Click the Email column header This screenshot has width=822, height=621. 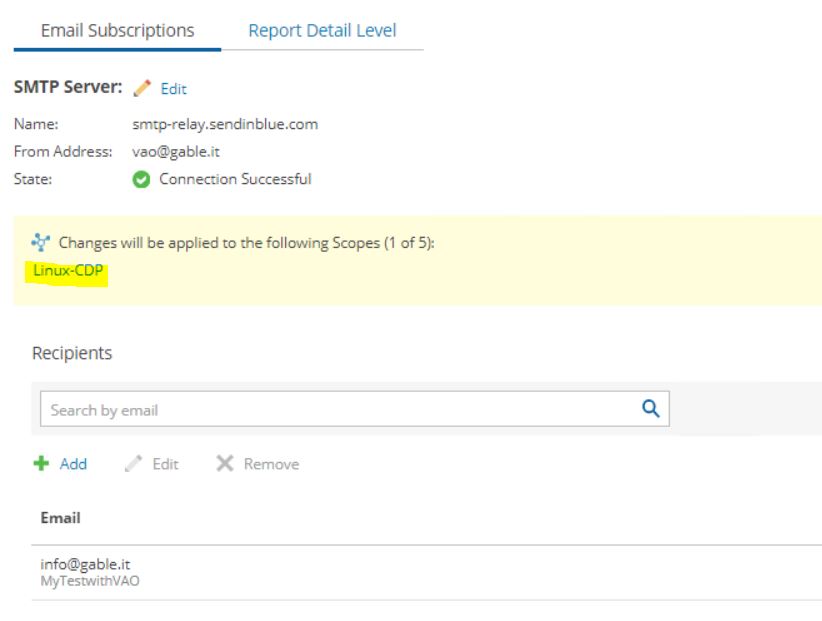click(x=60, y=518)
